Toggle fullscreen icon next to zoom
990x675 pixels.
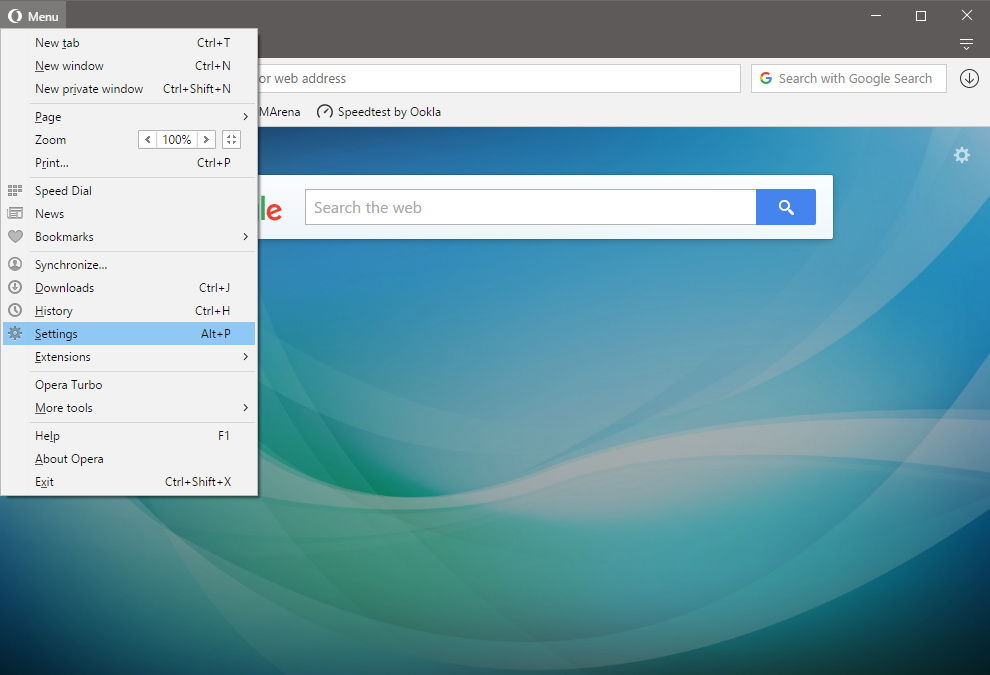click(x=232, y=140)
